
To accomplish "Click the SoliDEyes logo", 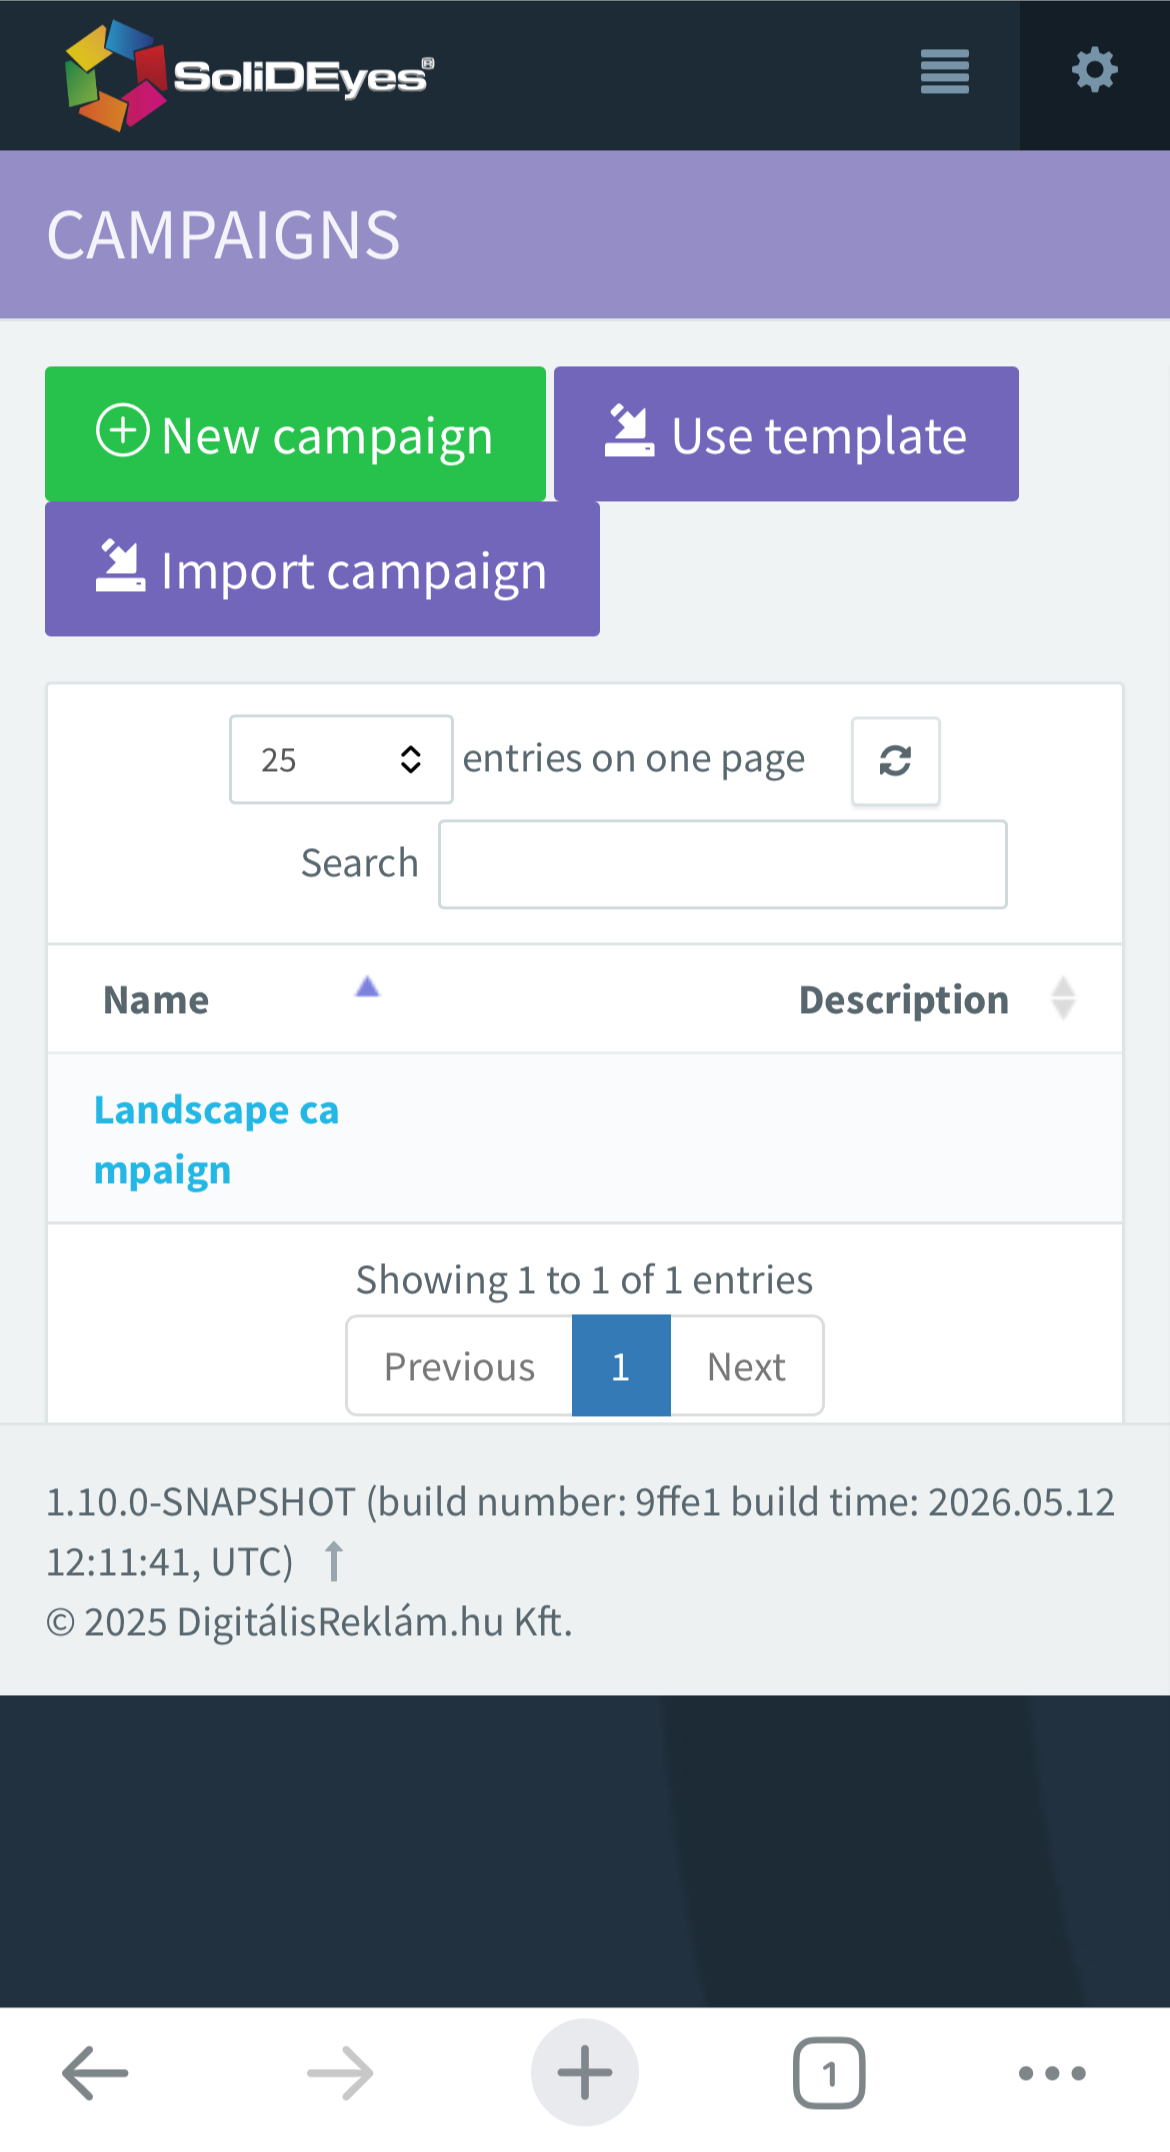I will pyautogui.click(x=250, y=75).
